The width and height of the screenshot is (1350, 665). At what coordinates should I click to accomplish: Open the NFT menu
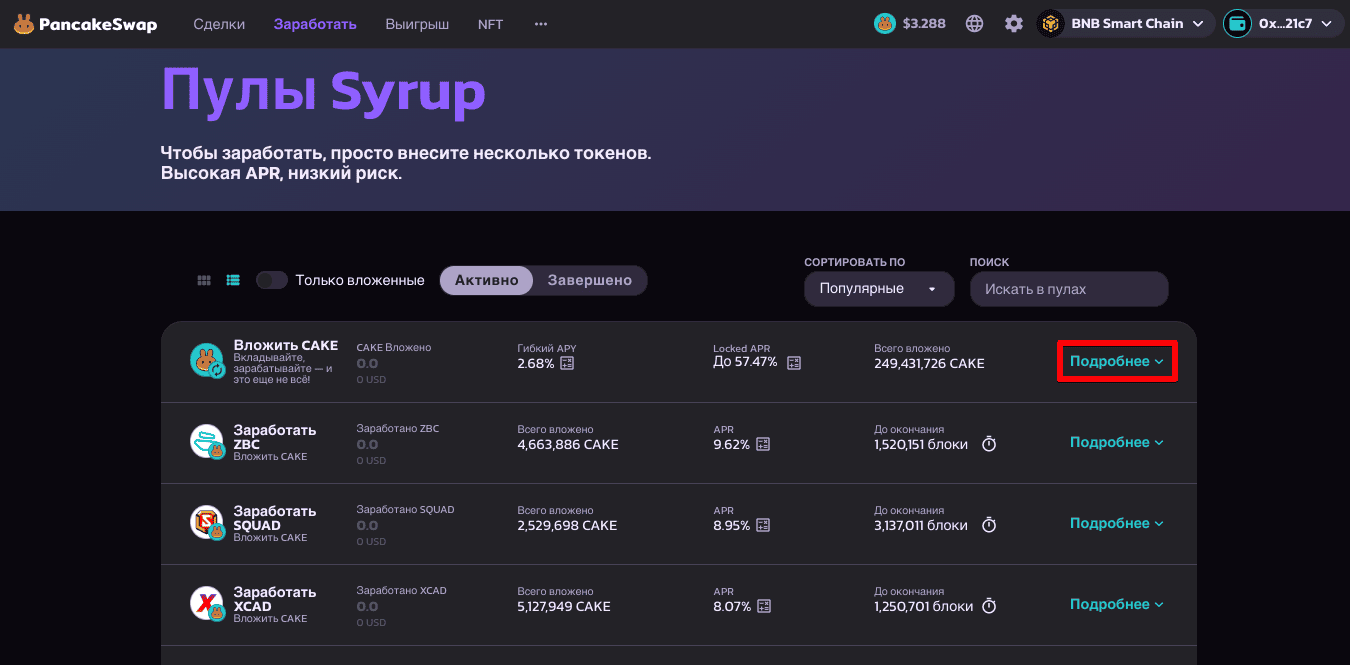tap(491, 24)
